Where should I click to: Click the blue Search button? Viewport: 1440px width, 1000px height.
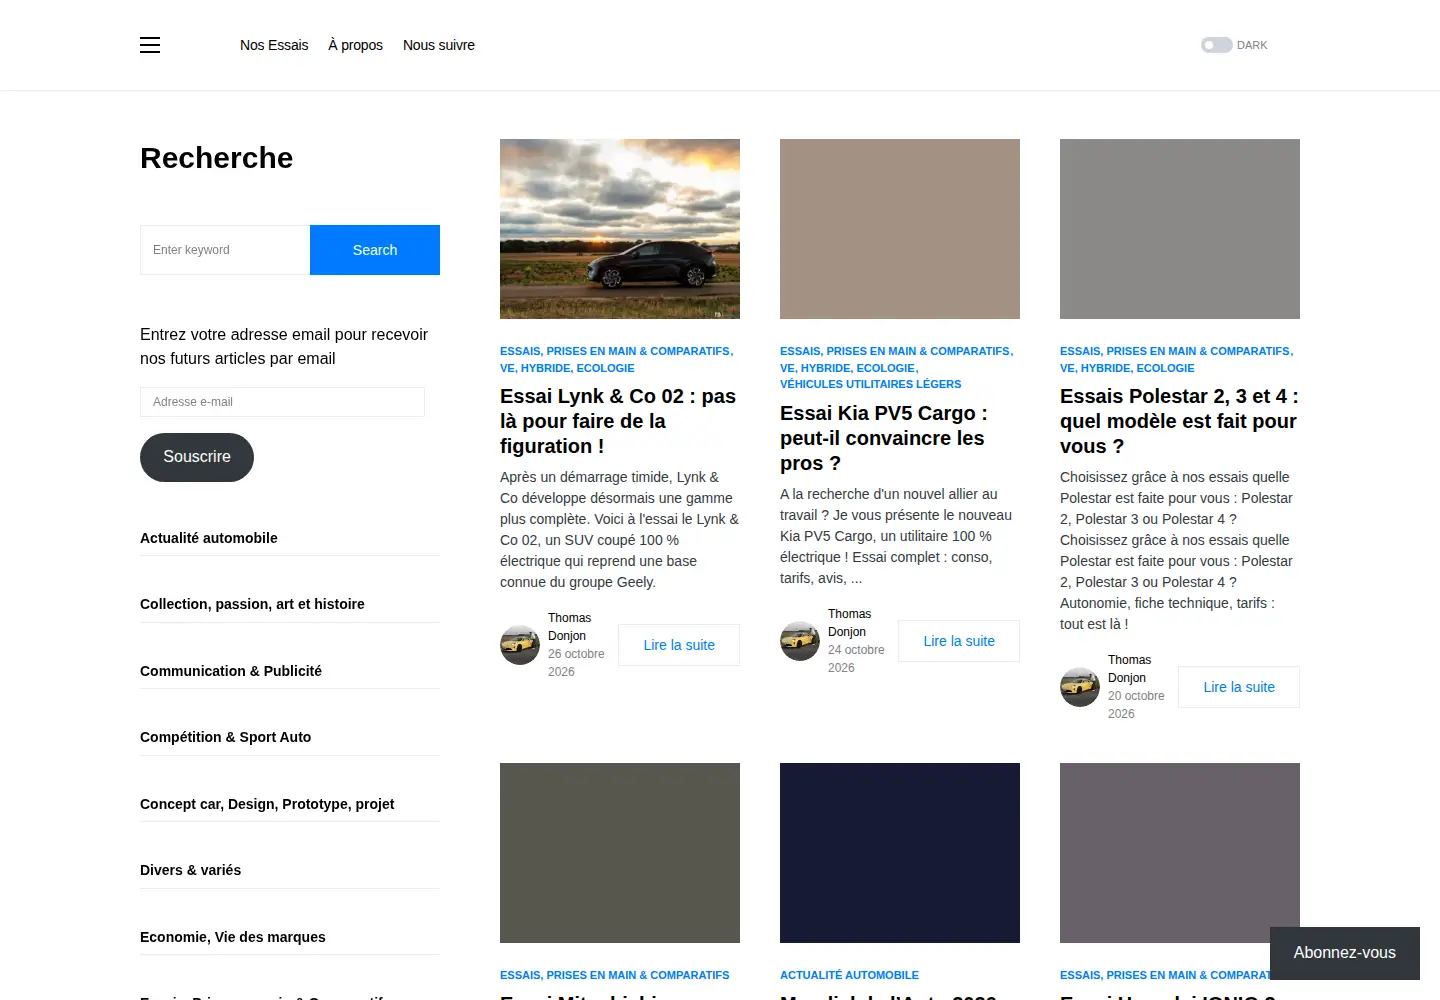click(x=375, y=250)
